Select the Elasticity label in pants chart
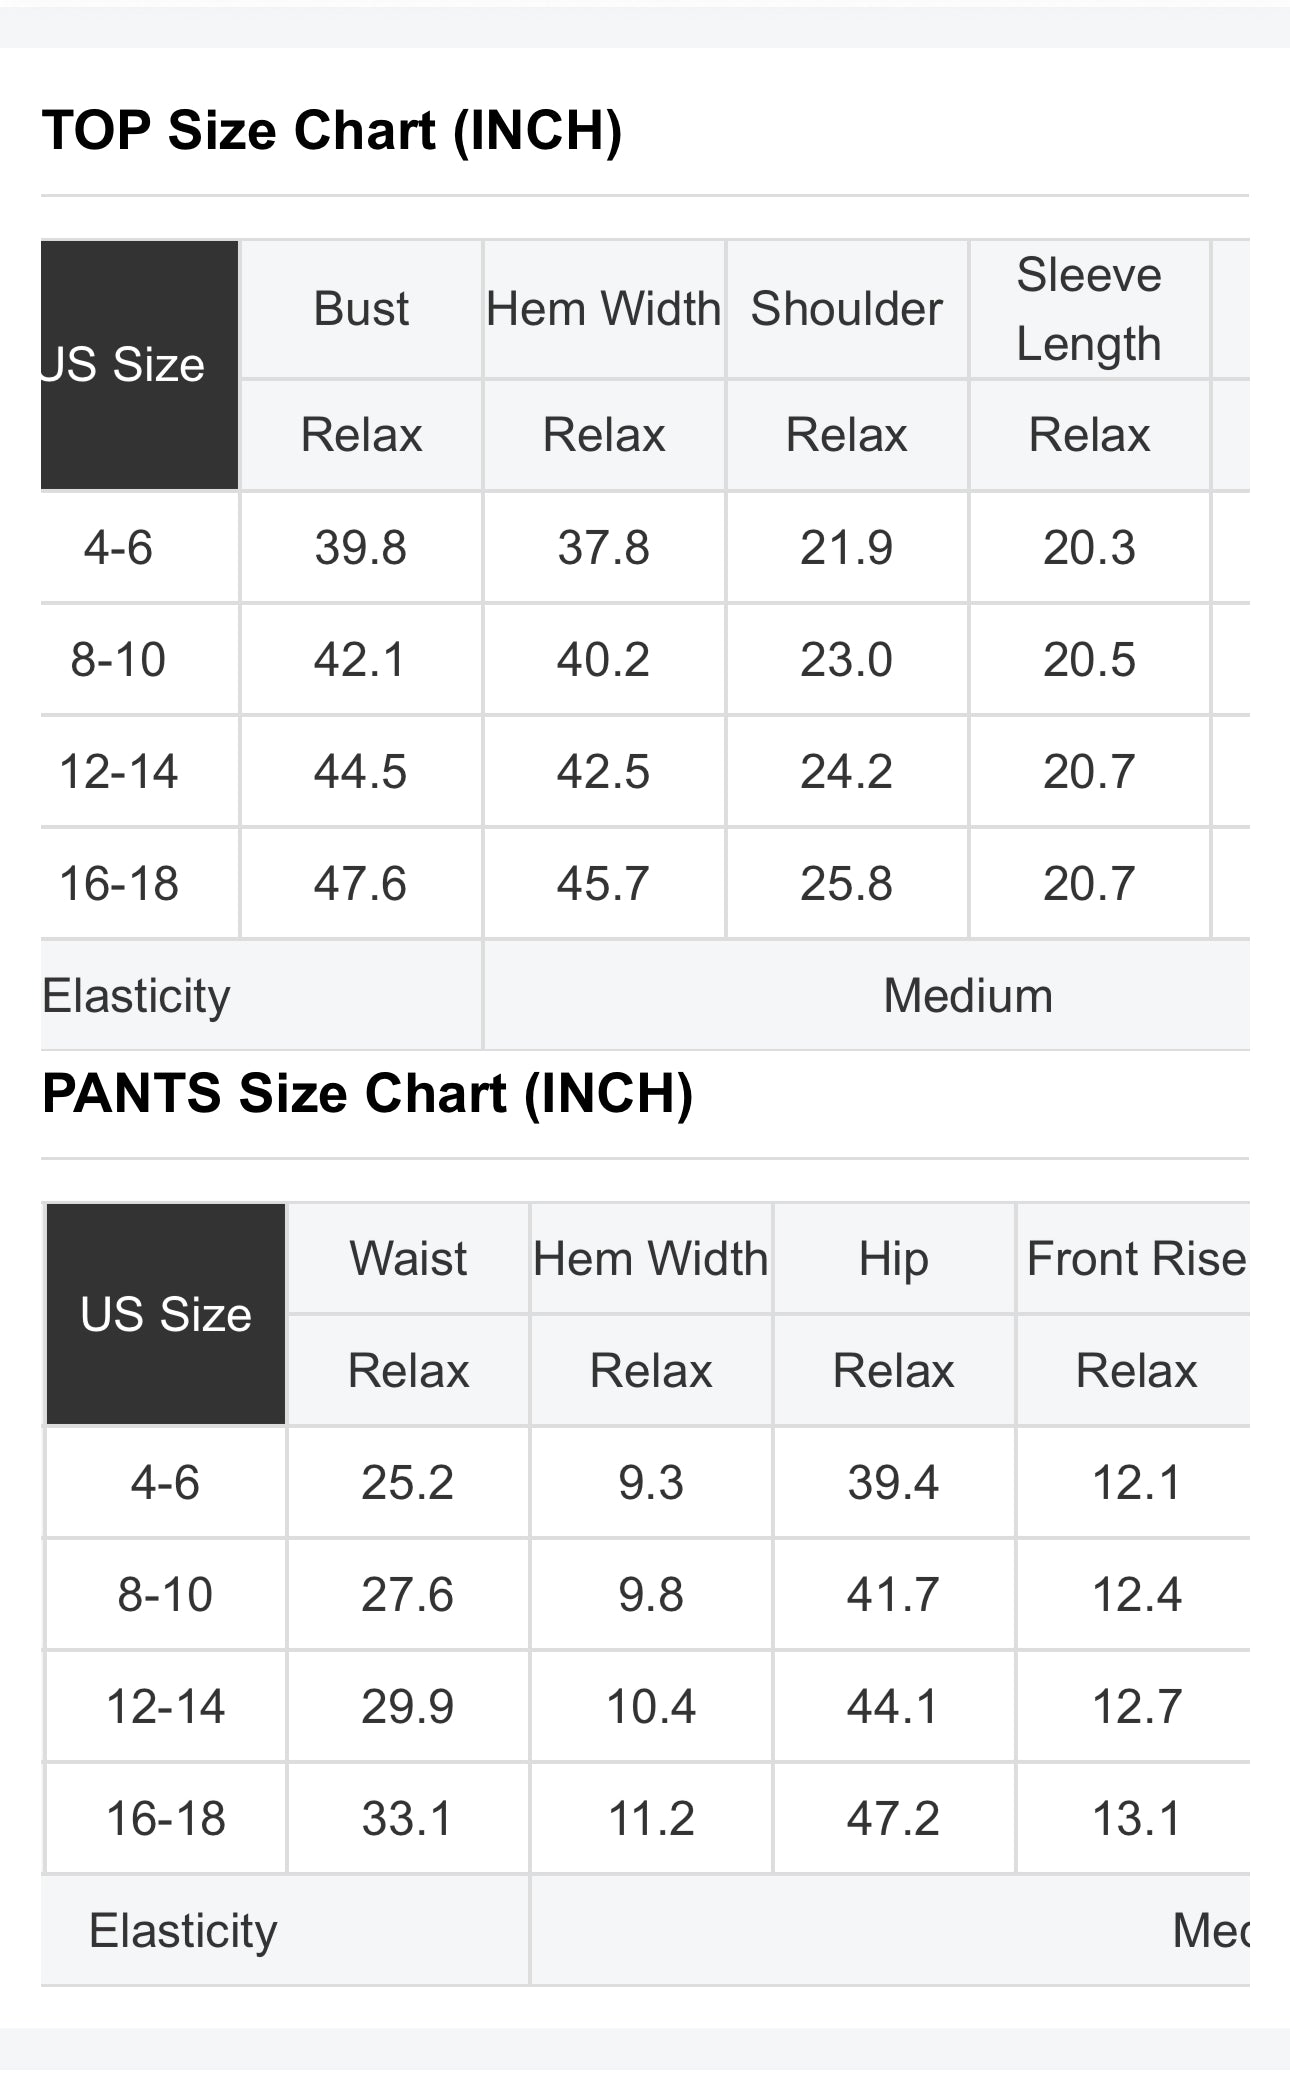1290x2077 pixels. click(x=183, y=1931)
